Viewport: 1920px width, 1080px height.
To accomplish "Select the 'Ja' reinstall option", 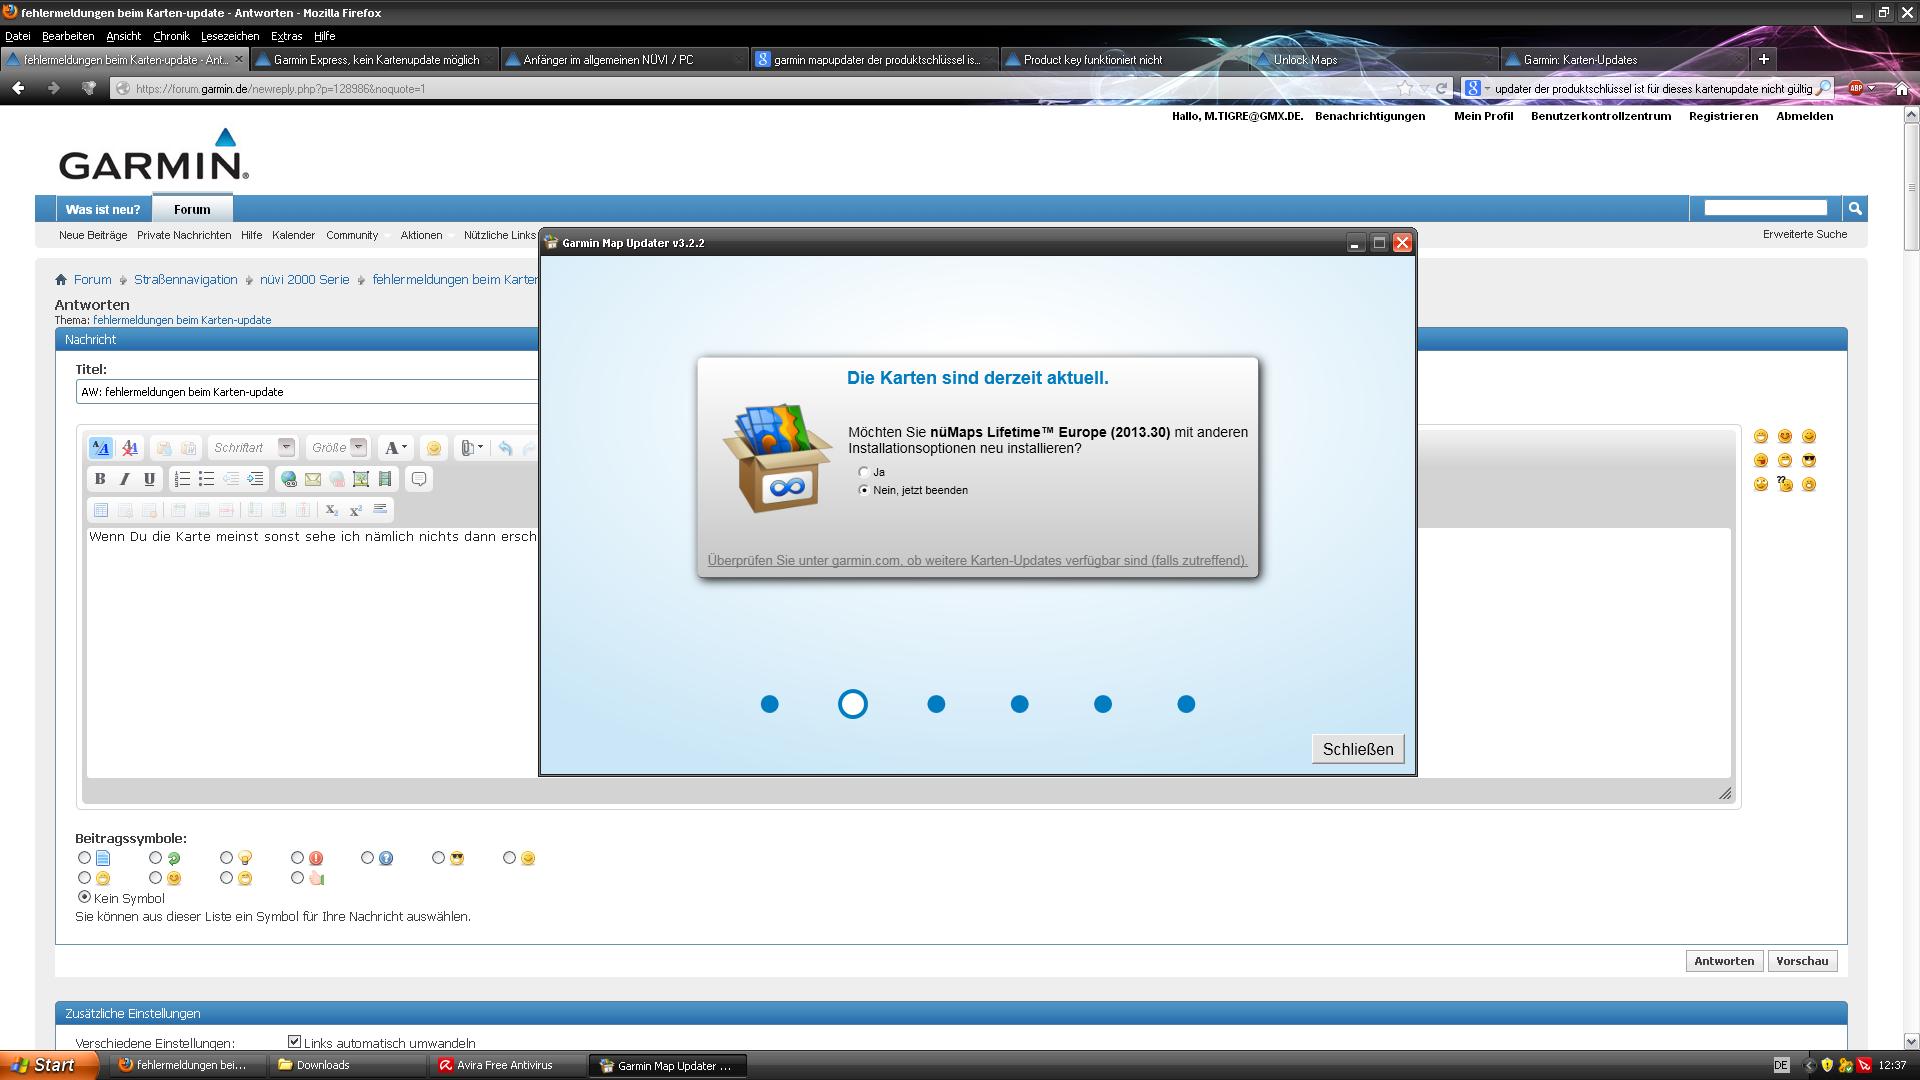I will 864,472.
